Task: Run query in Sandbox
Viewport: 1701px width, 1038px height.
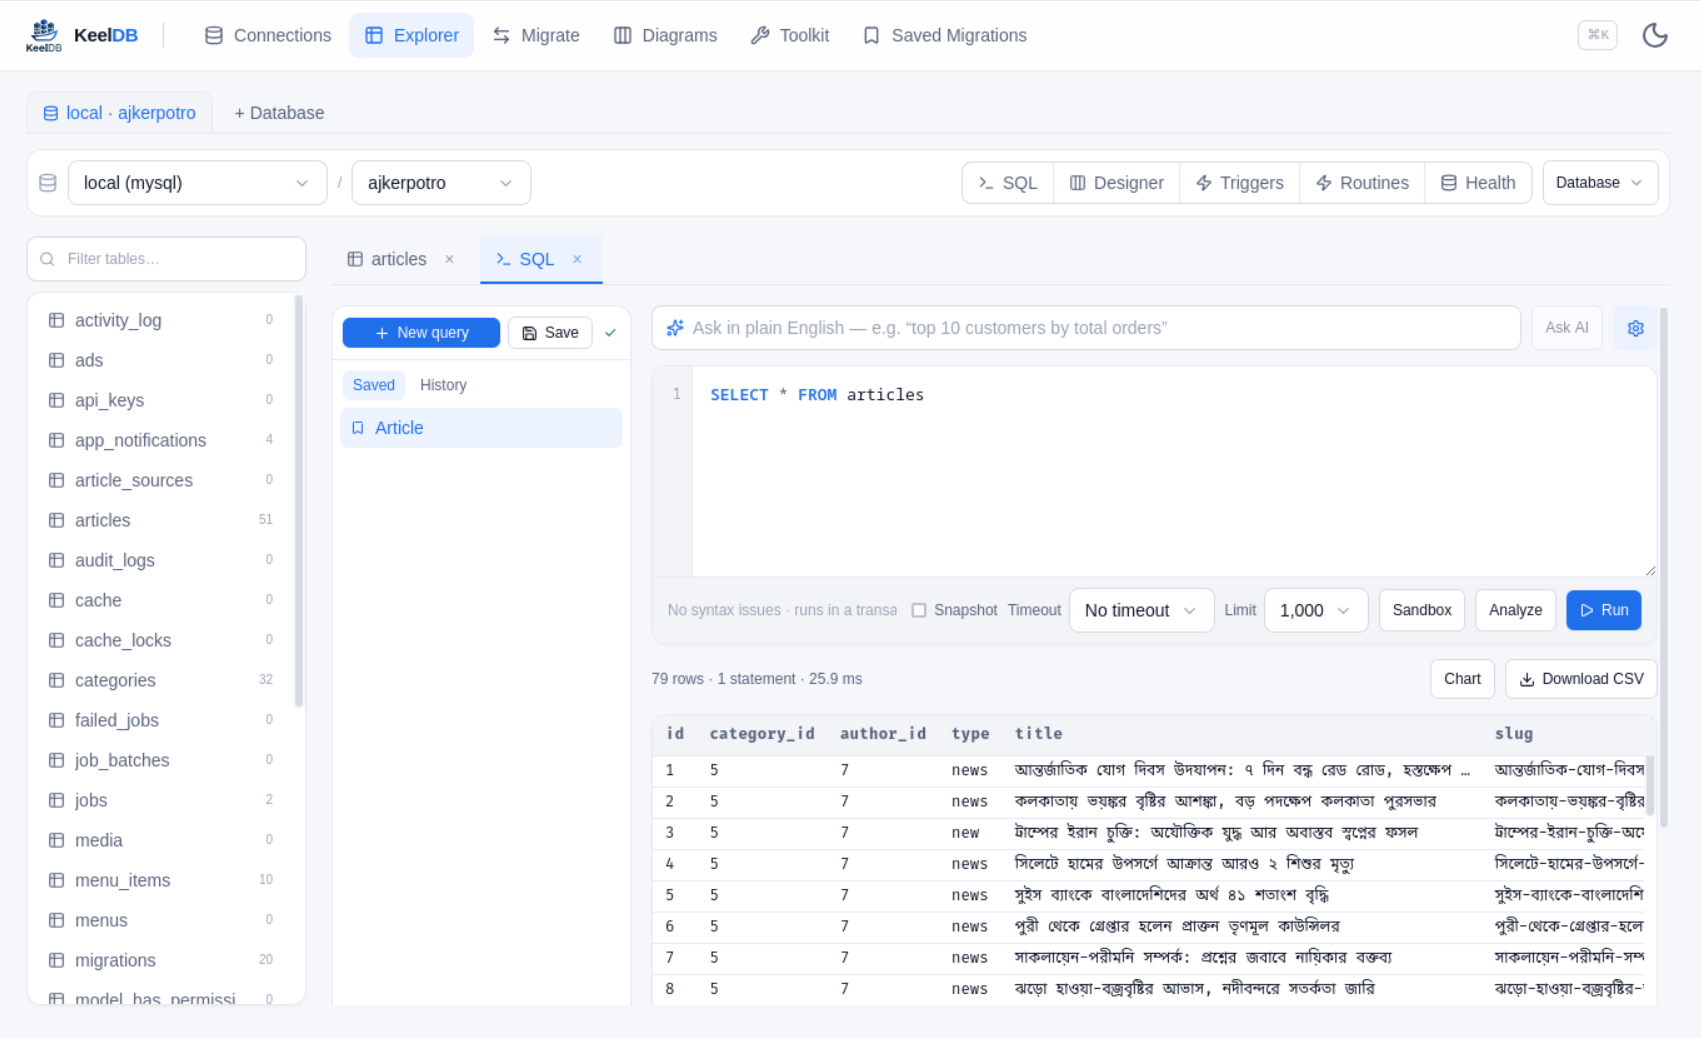Action: click(x=1421, y=610)
